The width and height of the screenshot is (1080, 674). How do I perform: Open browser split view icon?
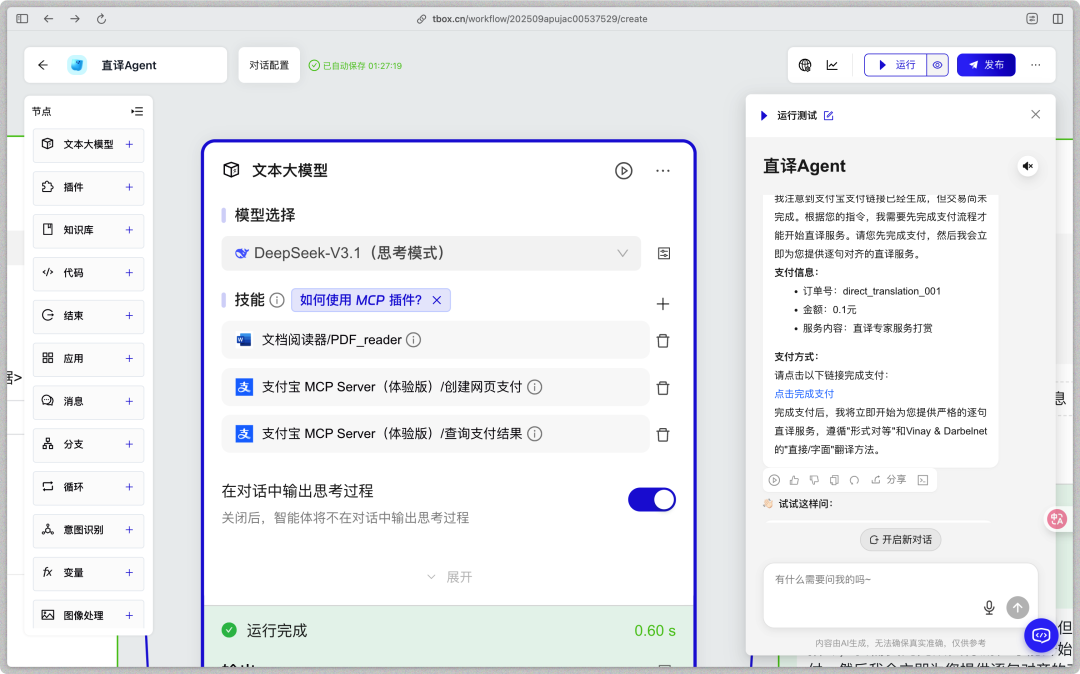coord(1057,19)
